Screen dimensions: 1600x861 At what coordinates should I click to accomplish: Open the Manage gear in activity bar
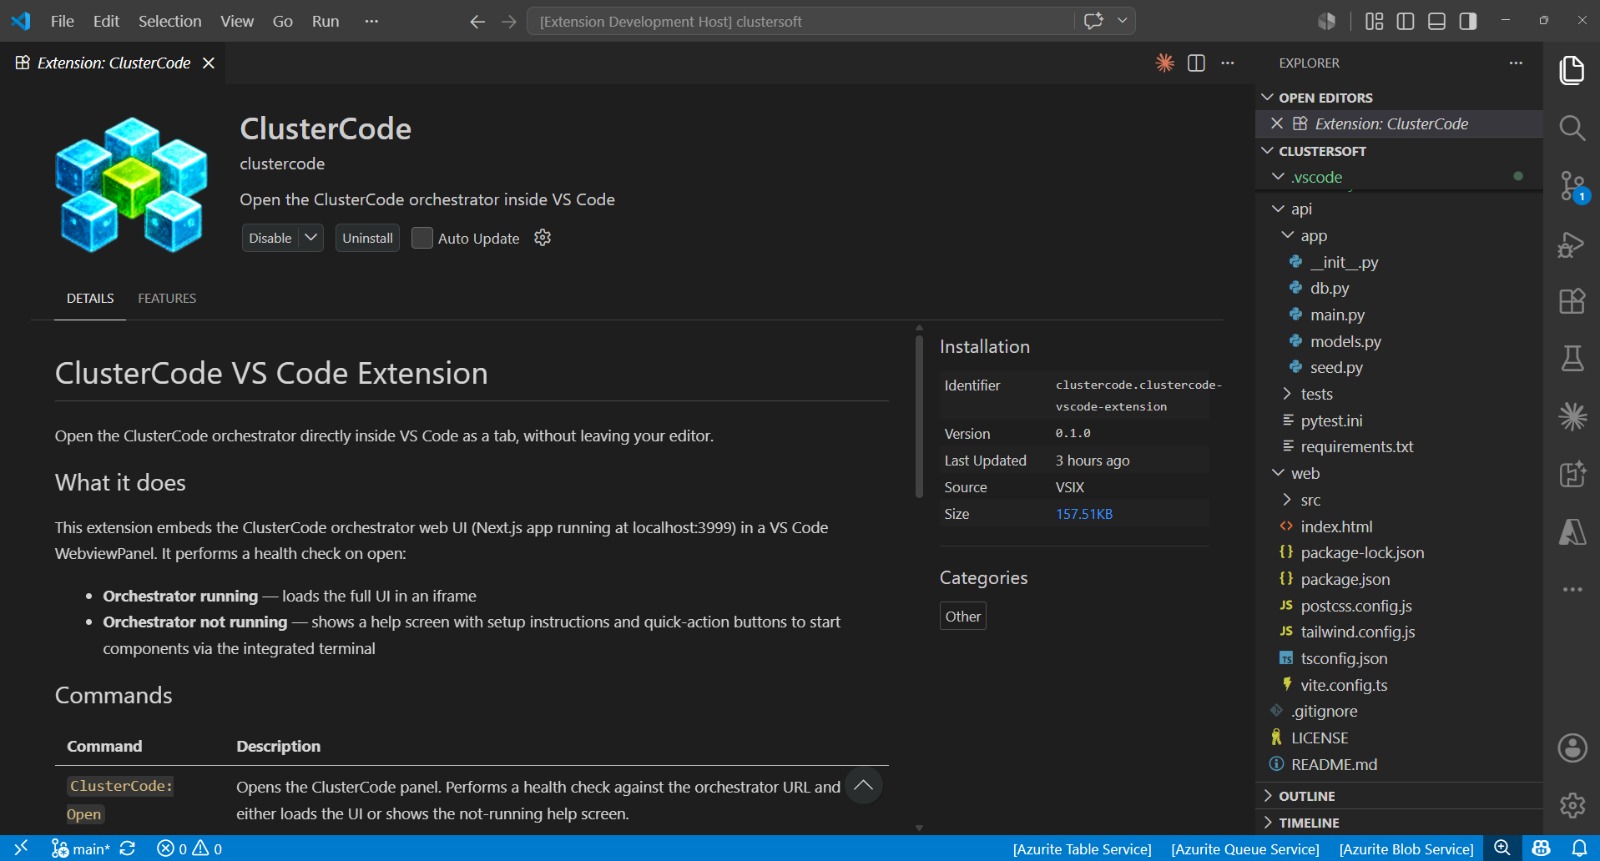[1572, 805]
